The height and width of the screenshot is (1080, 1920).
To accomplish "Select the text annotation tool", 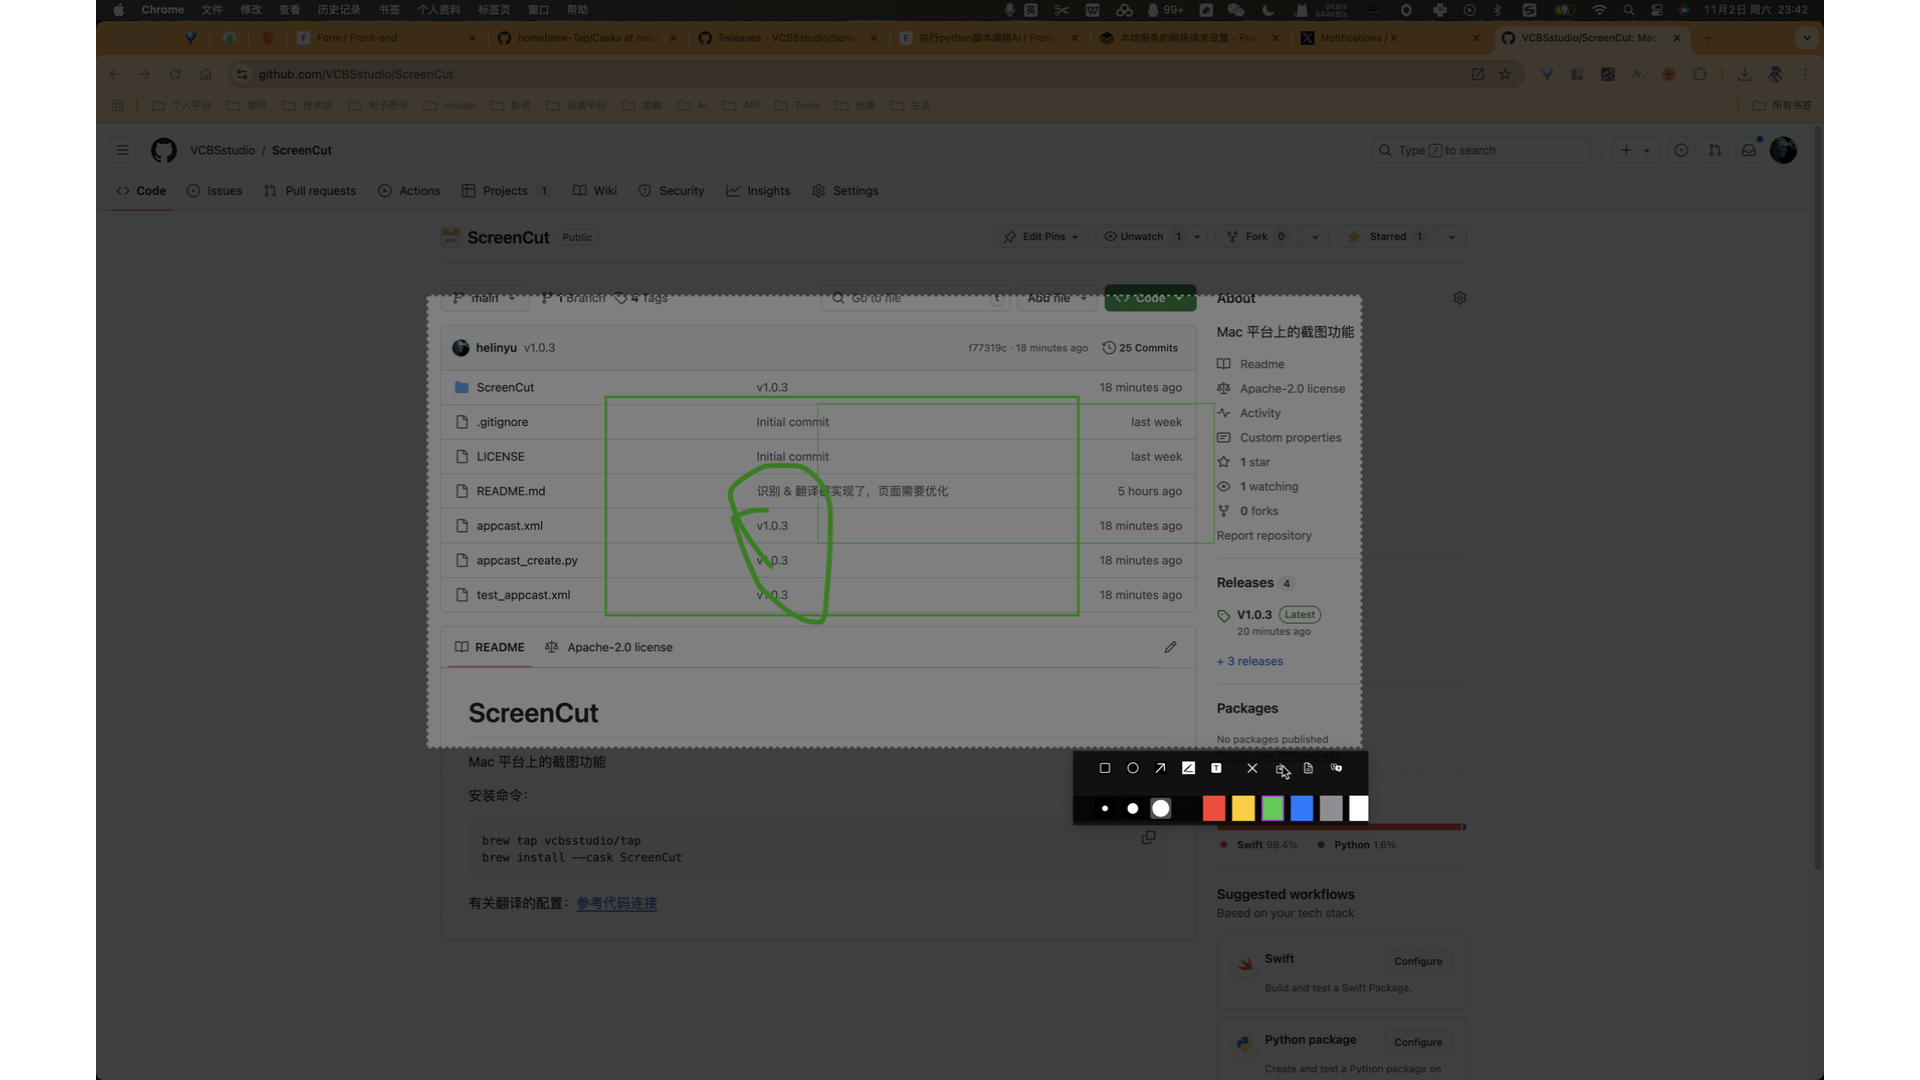I will click(1216, 768).
